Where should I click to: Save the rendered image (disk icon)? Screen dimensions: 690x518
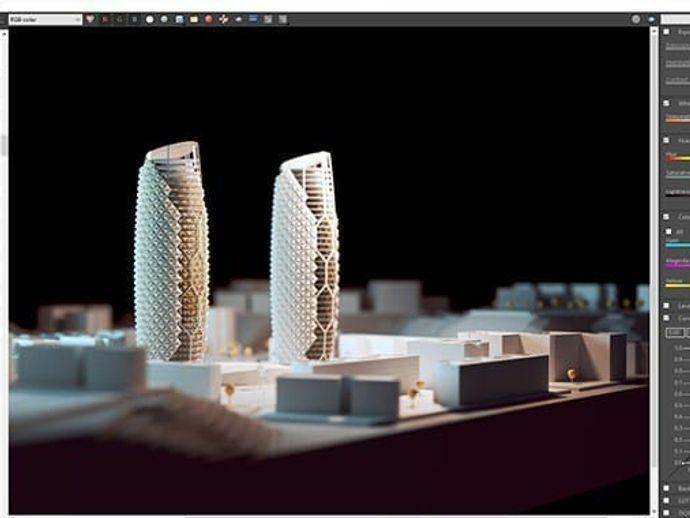click(179, 19)
